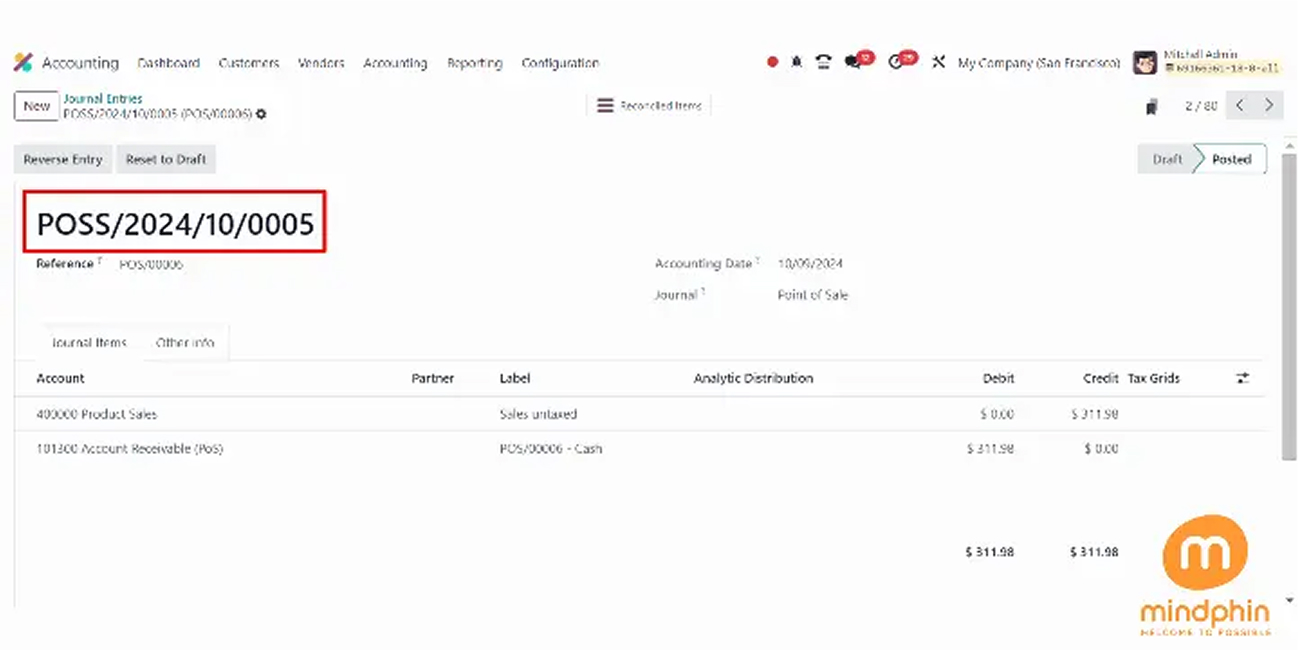
Task: Click the red recording indicator dot
Action: tap(772, 62)
